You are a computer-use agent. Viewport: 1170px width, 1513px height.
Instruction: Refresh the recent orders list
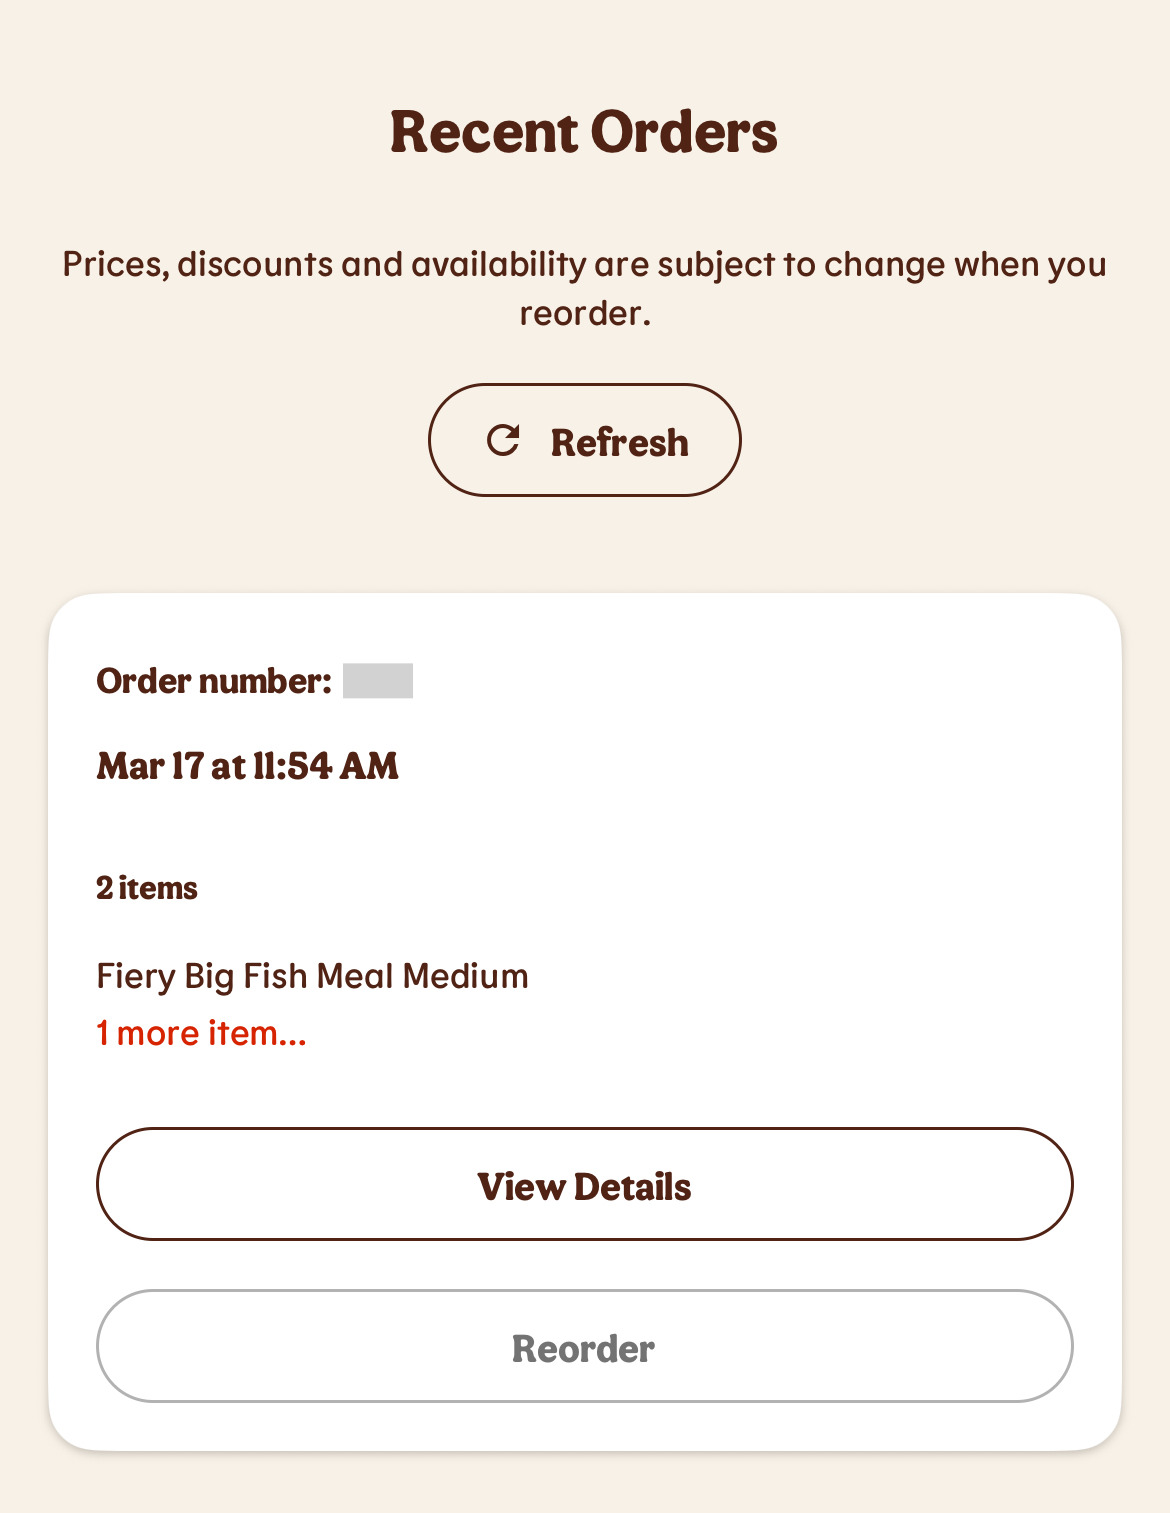coord(585,440)
